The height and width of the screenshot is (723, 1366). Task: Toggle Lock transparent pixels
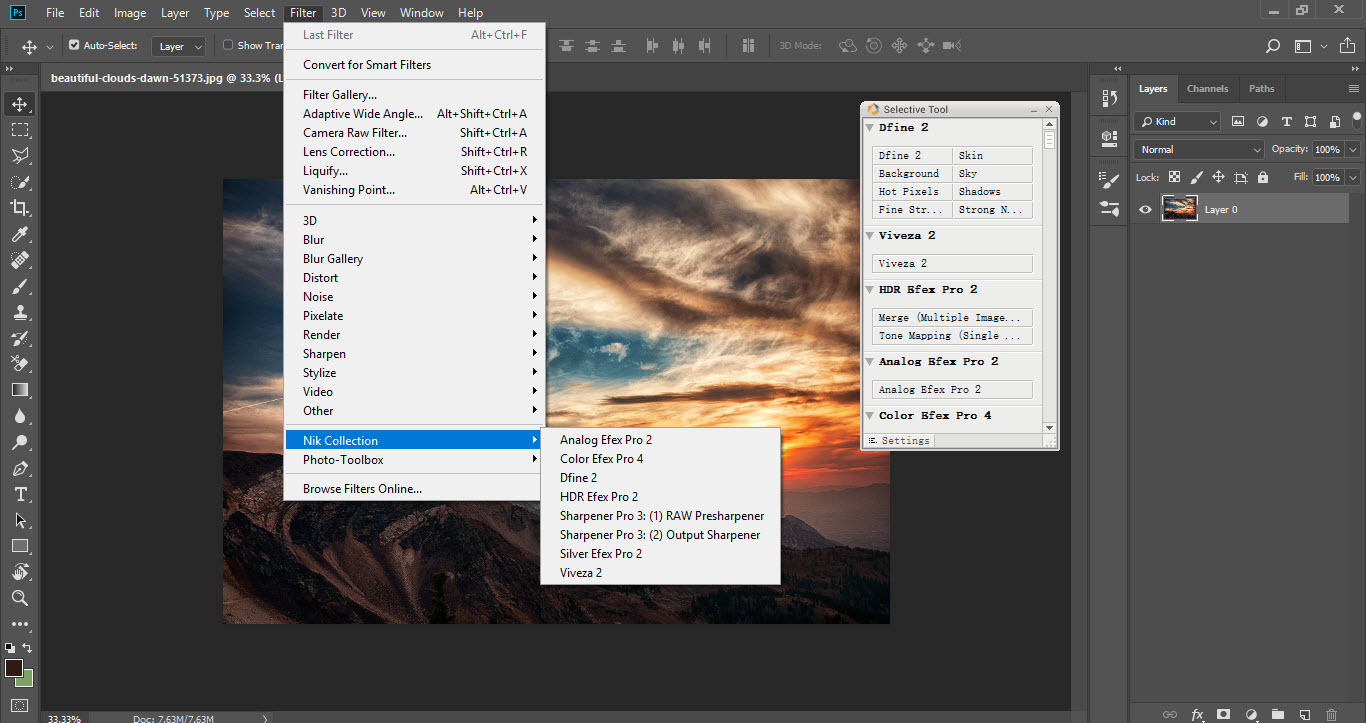tap(1175, 177)
